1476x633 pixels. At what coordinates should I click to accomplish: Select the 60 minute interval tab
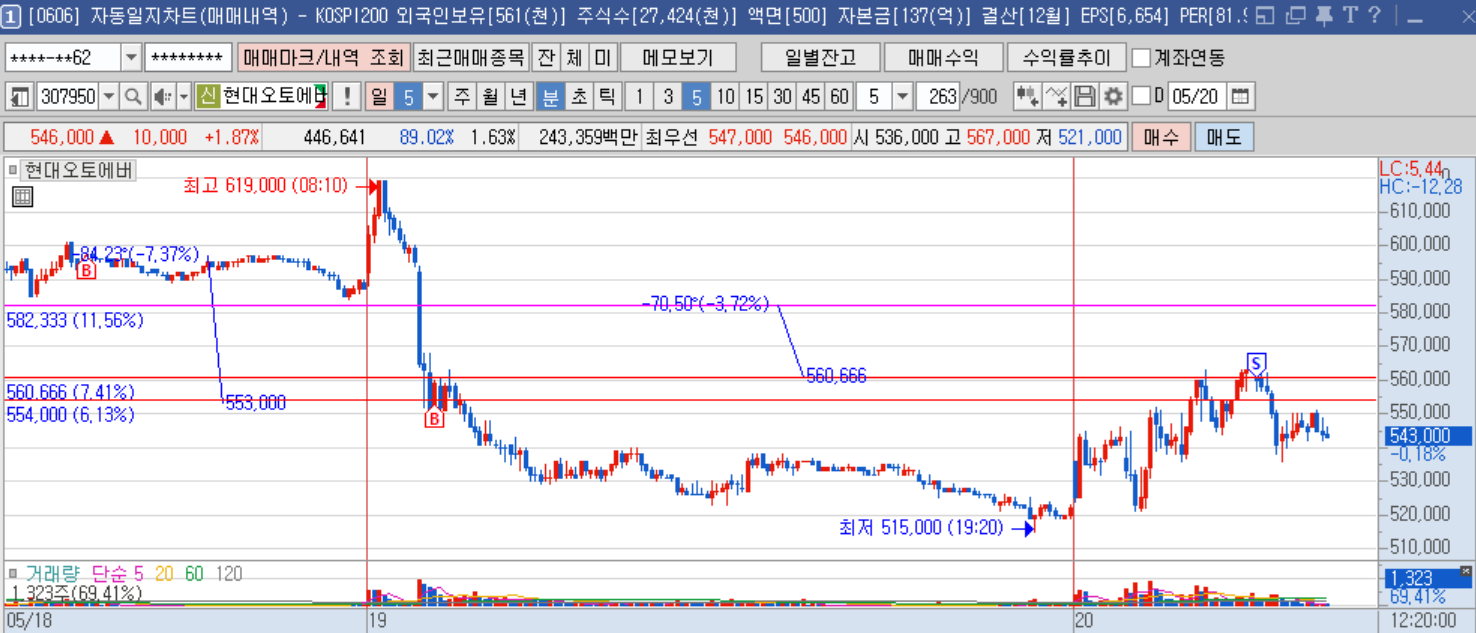839,97
